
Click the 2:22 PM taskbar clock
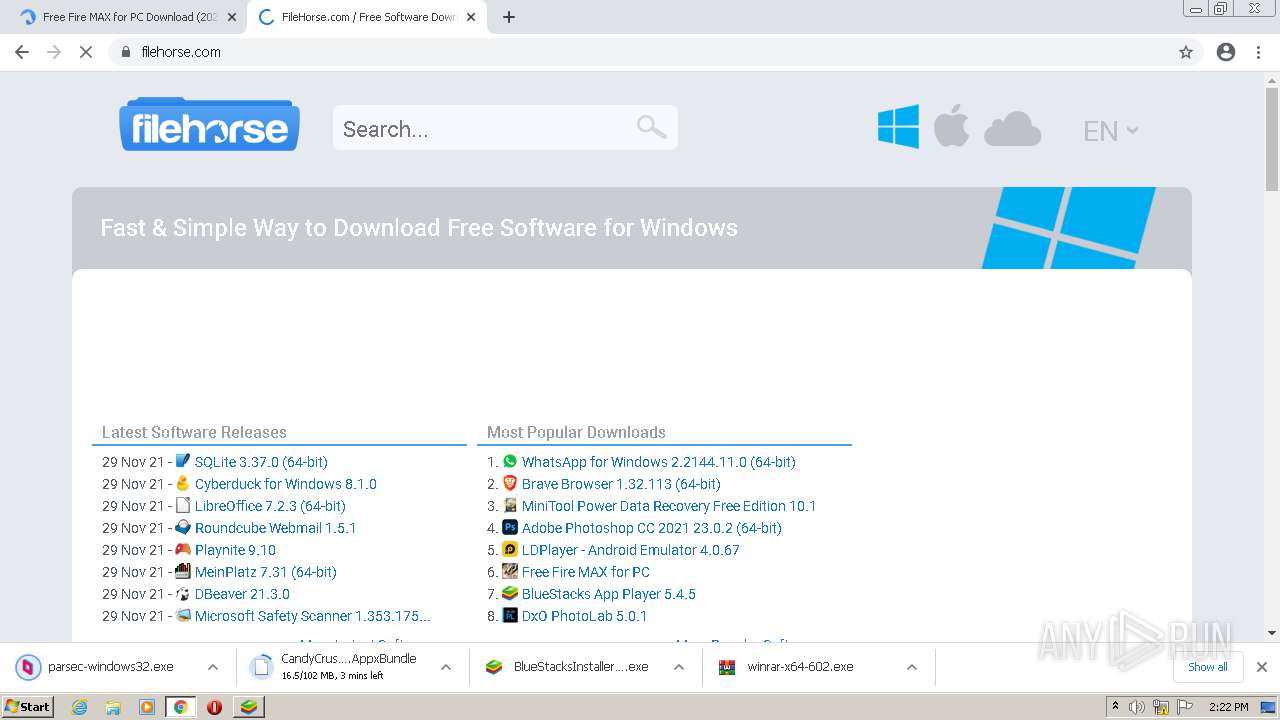coord(1229,707)
